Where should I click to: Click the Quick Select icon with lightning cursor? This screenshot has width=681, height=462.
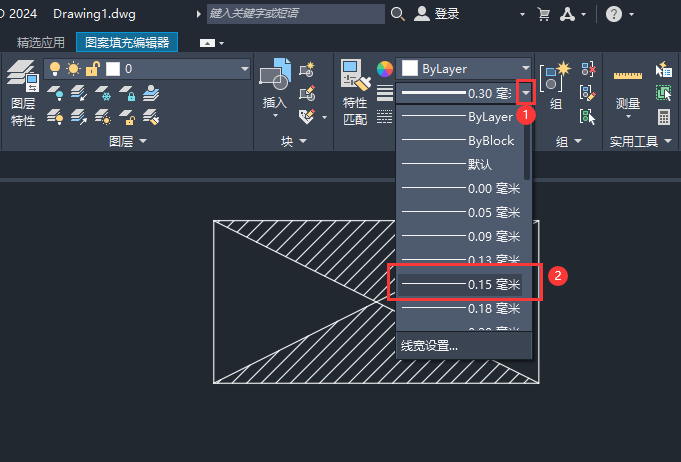[x=664, y=69]
